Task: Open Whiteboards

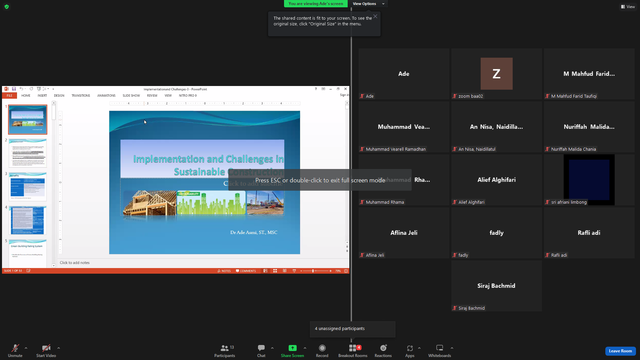Action: [440, 350]
